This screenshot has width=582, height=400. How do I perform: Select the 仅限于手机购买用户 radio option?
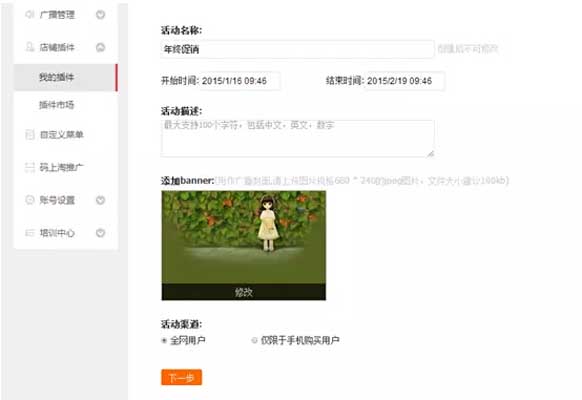click(x=254, y=340)
